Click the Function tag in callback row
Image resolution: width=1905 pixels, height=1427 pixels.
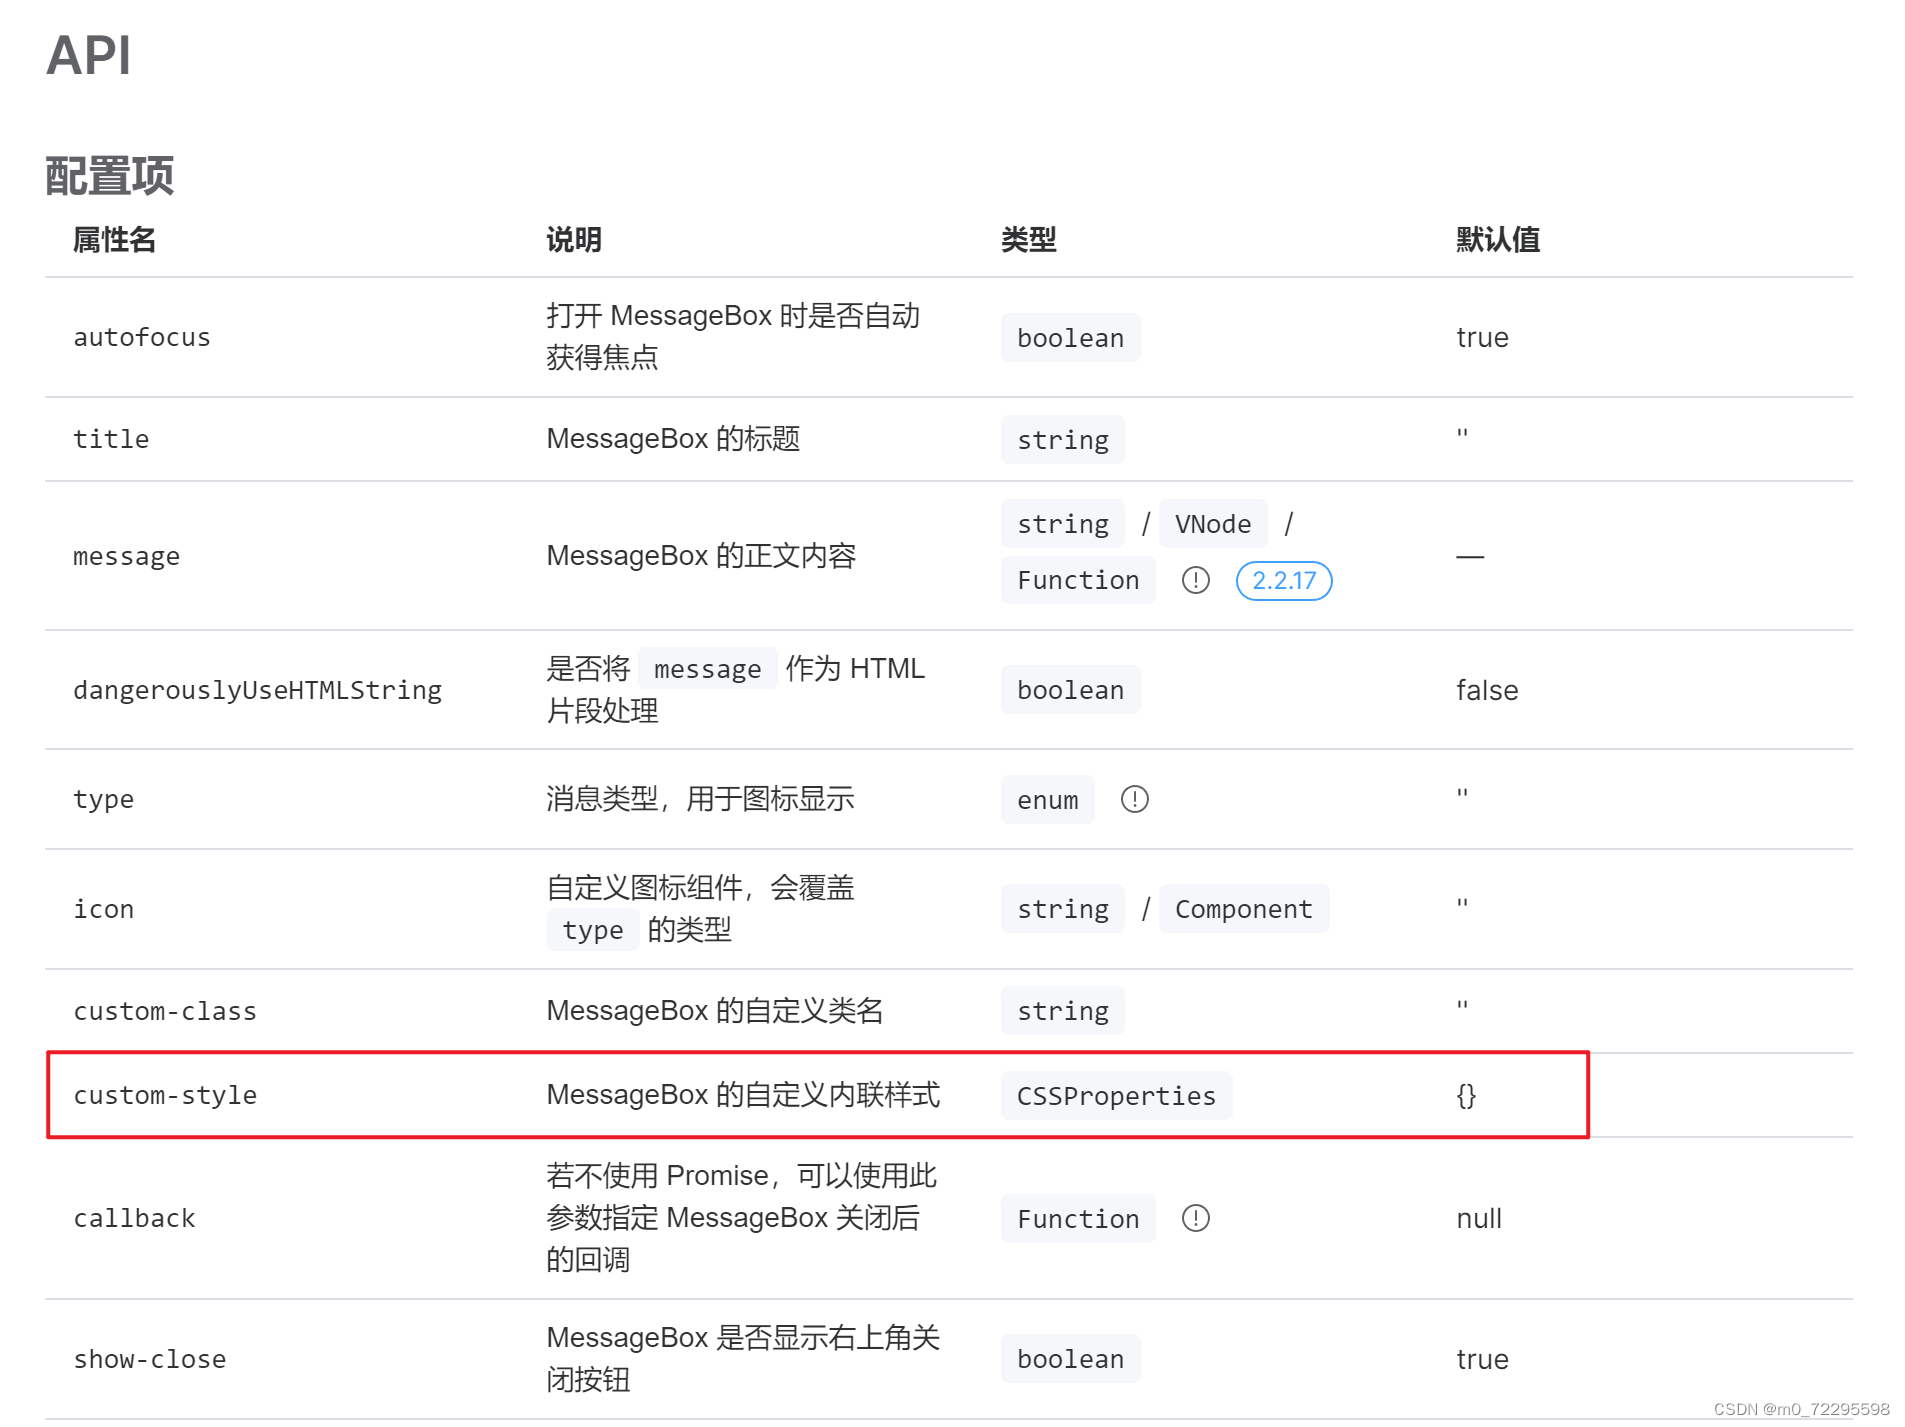coord(1077,1218)
